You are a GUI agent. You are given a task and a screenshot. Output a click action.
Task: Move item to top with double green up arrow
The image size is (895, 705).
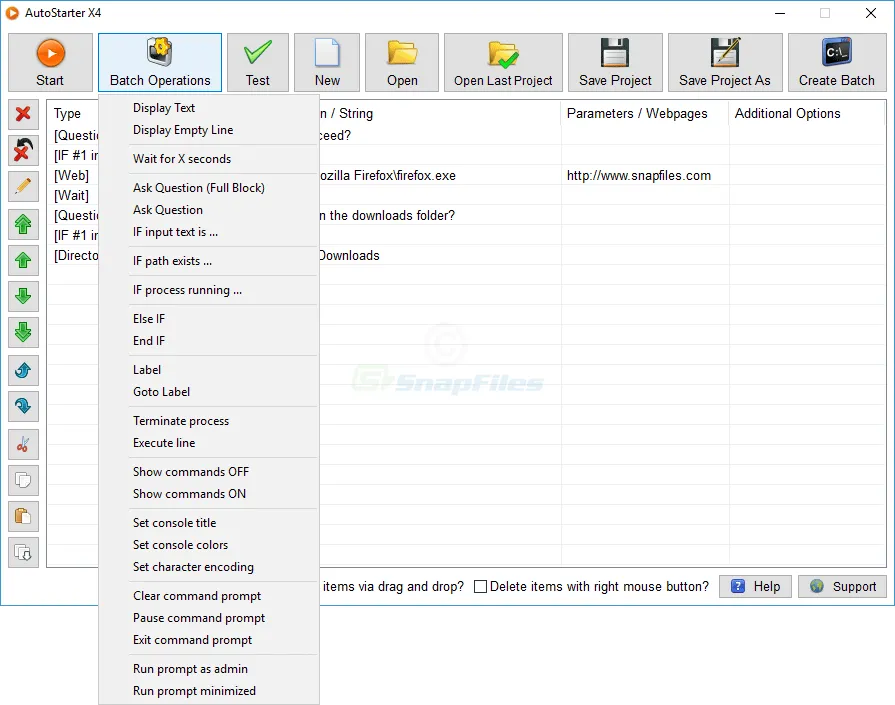[x=23, y=224]
